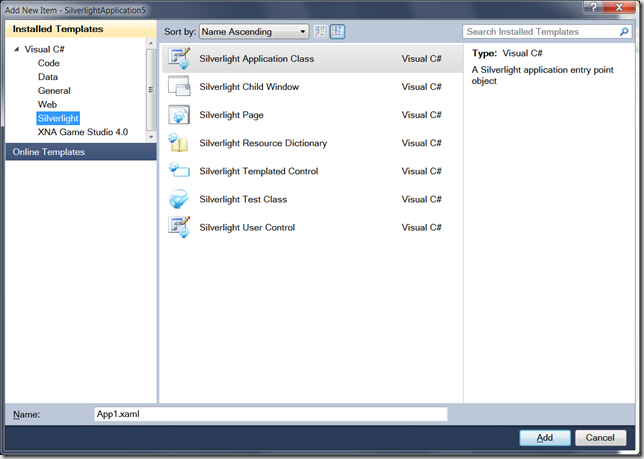
Task: Click the Search Installed Templates box
Action: point(547,32)
